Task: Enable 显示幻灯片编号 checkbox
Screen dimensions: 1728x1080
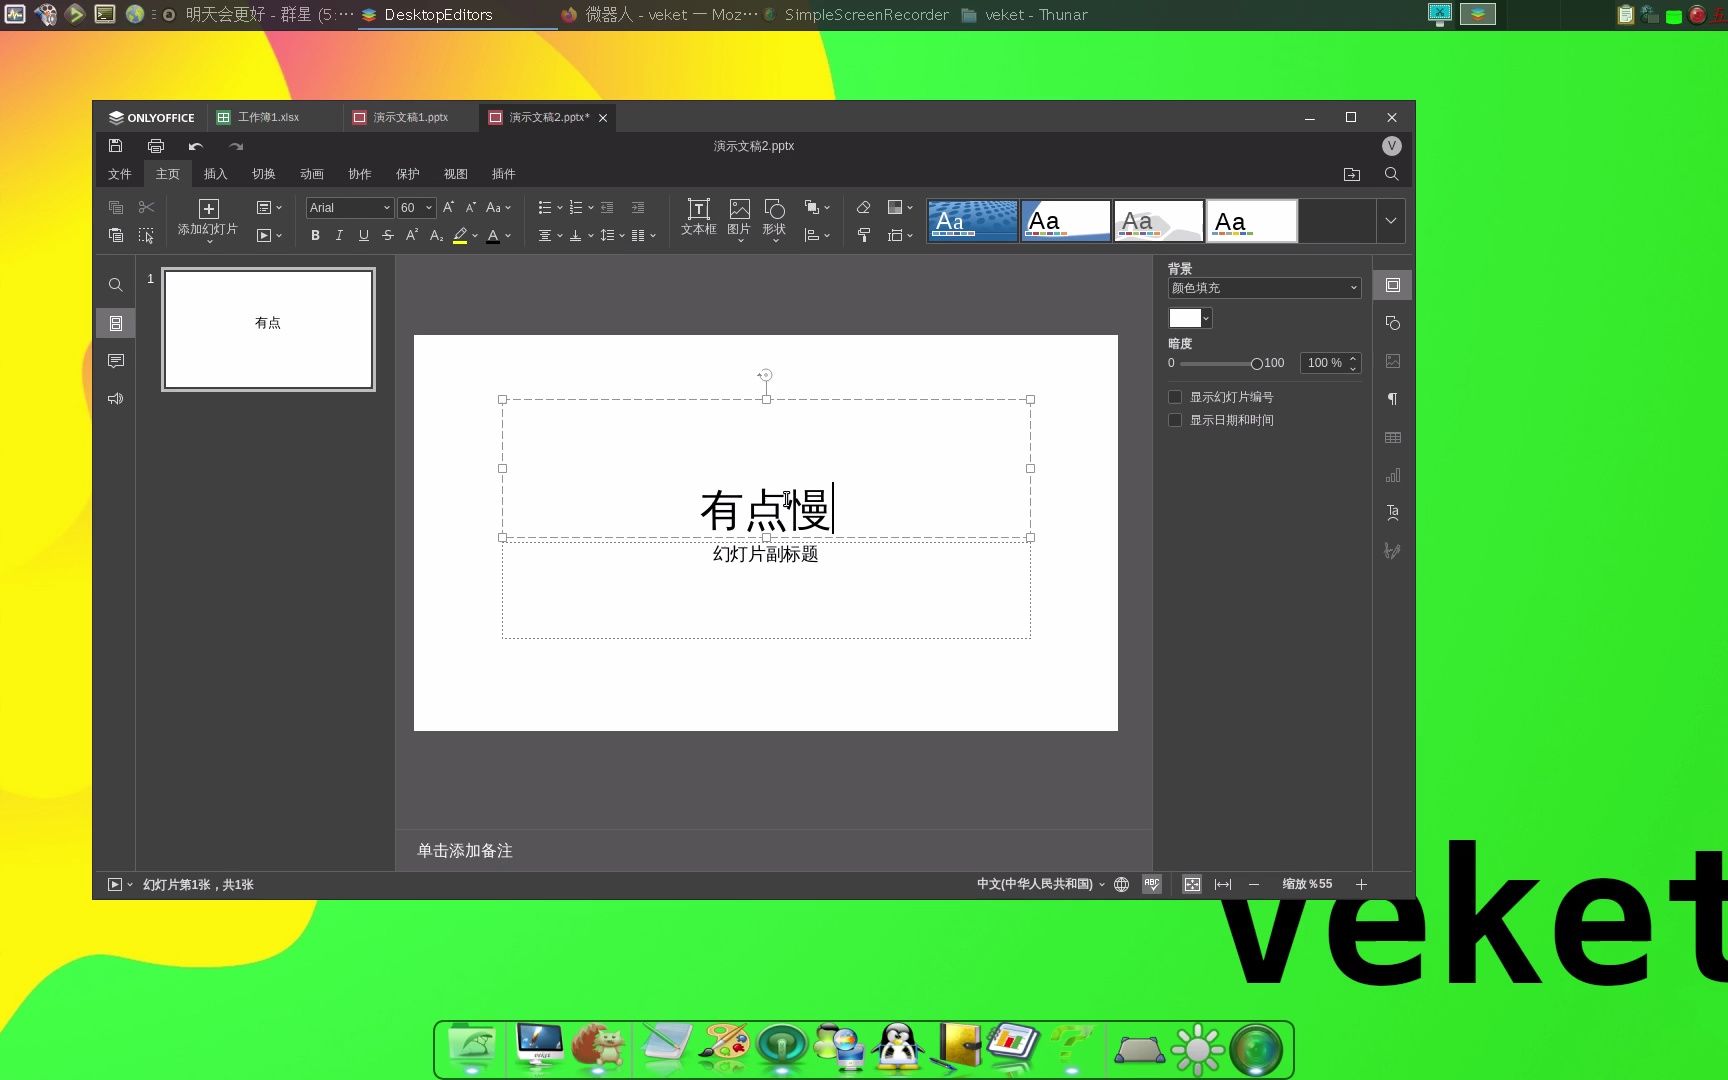Action: [x=1175, y=396]
